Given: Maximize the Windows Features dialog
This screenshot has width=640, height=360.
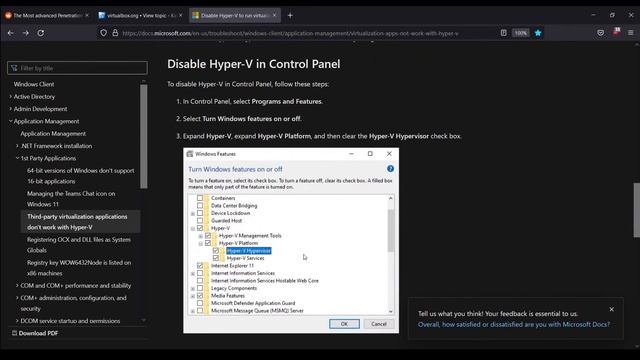Looking at the screenshot, I should point(370,154).
